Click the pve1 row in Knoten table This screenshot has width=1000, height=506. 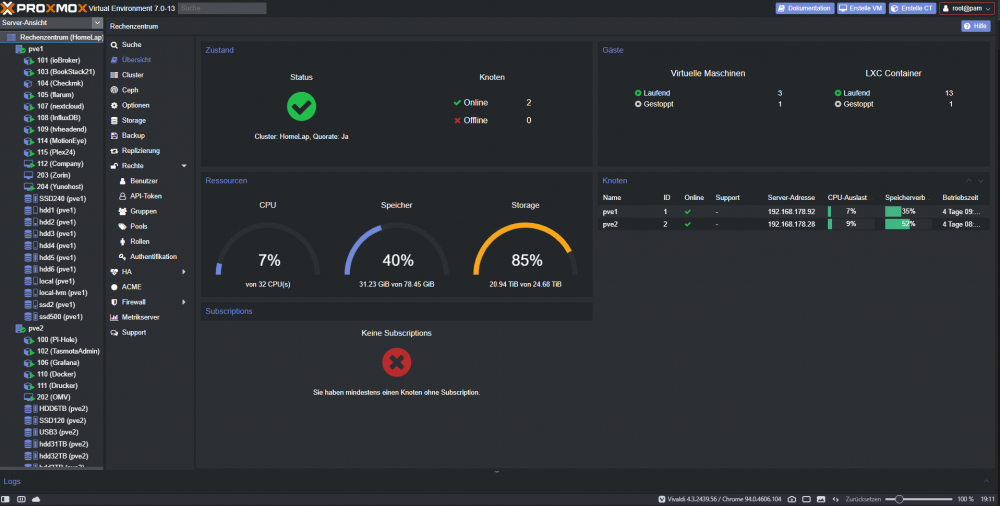click(794, 211)
